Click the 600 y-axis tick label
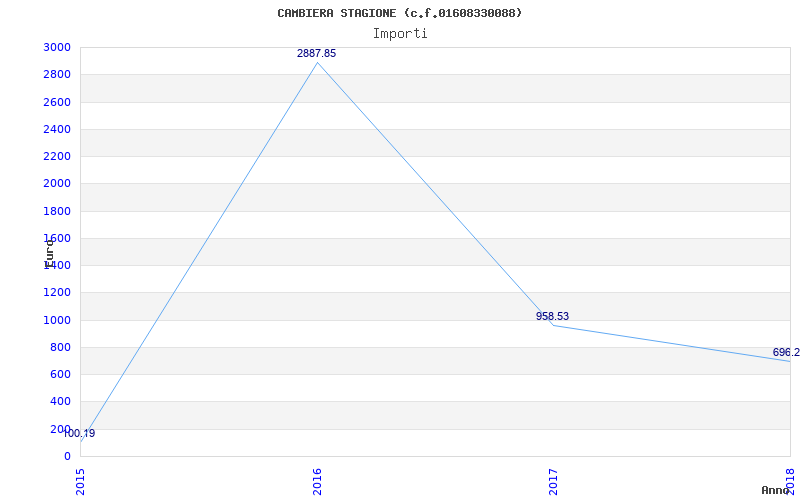This screenshot has width=800, height=500. pos(61,374)
